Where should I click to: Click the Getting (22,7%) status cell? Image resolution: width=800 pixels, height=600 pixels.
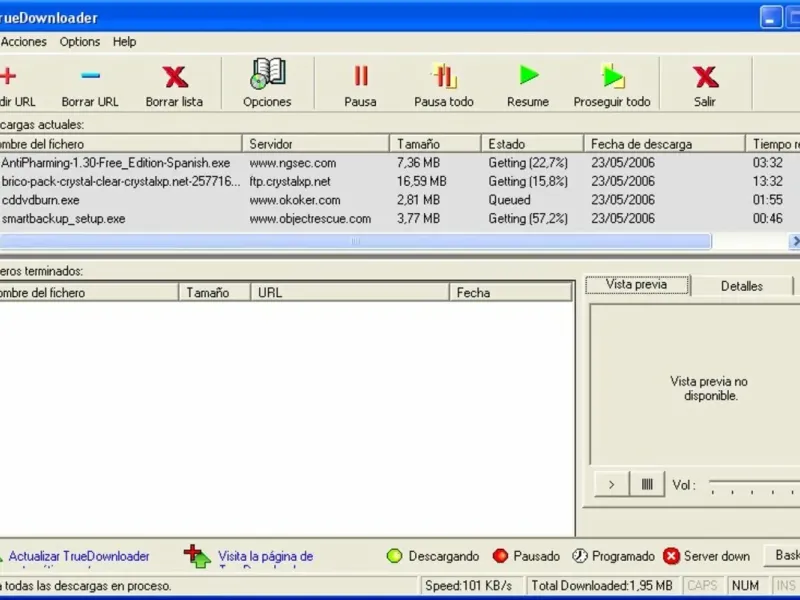coord(528,163)
